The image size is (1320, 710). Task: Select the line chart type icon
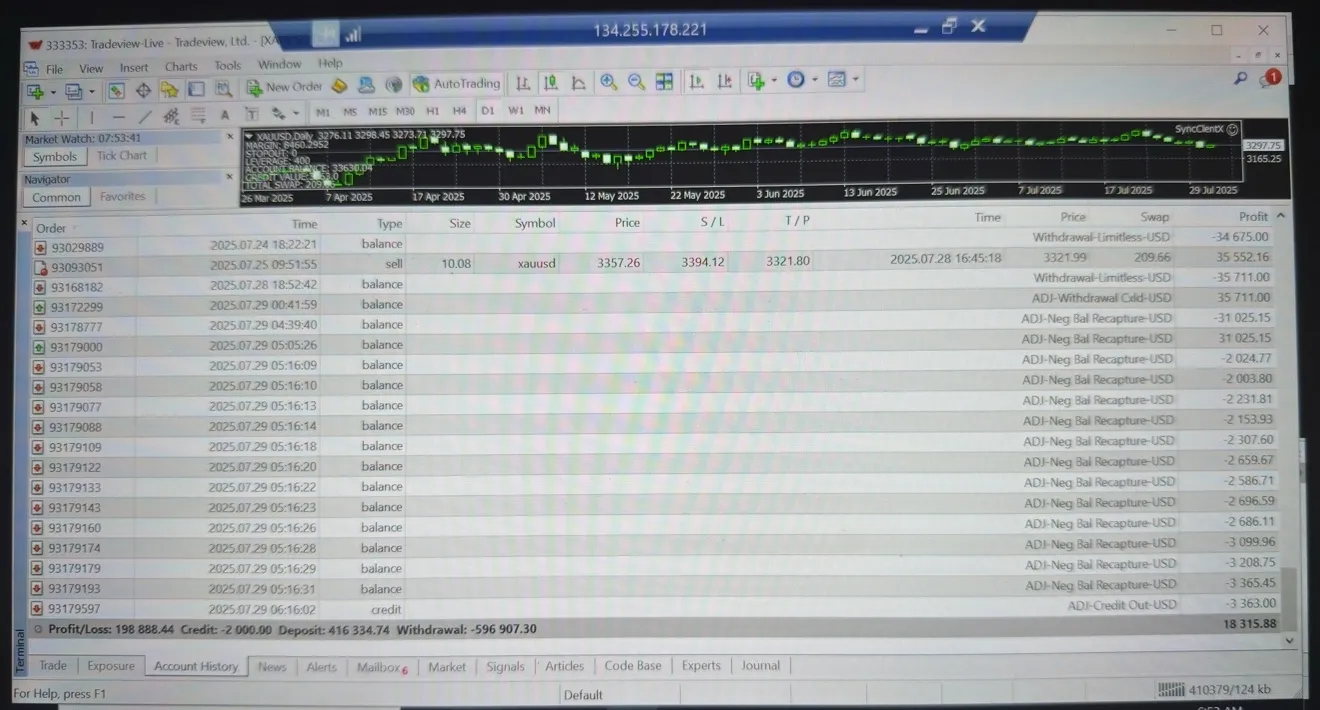[x=579, y=83]
